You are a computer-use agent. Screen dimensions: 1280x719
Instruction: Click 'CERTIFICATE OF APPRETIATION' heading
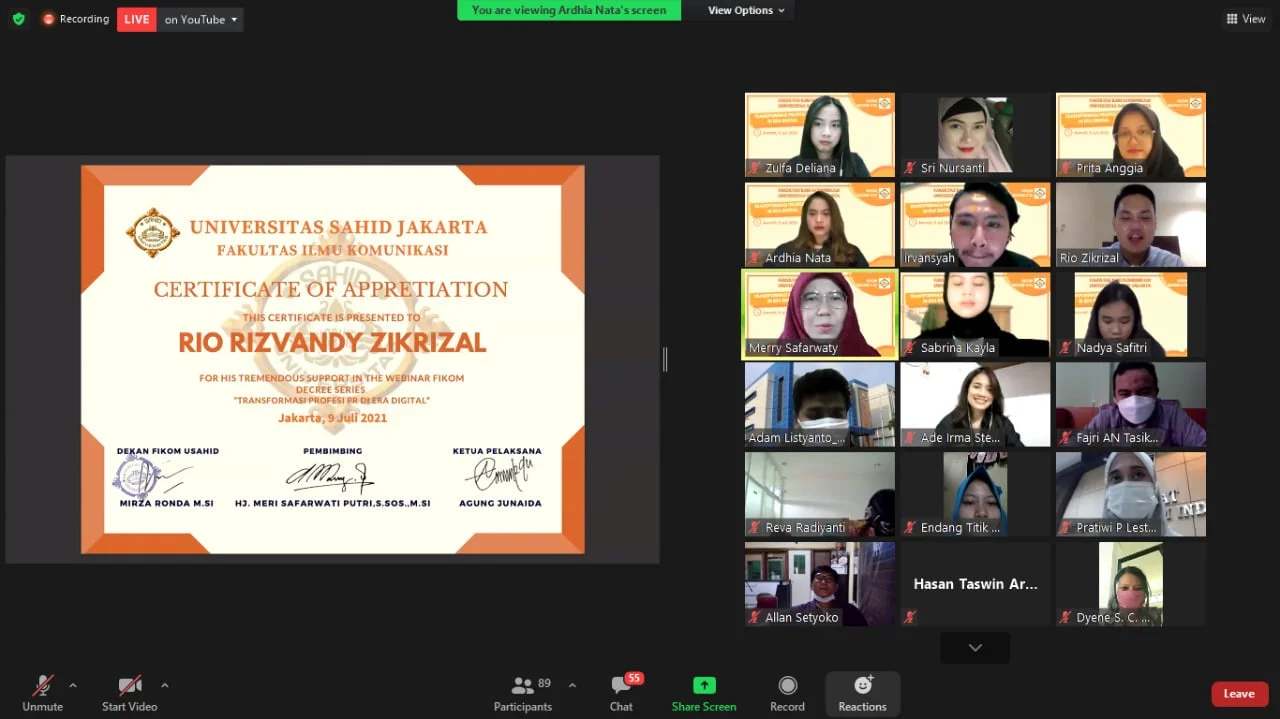(x=331, y=290)
